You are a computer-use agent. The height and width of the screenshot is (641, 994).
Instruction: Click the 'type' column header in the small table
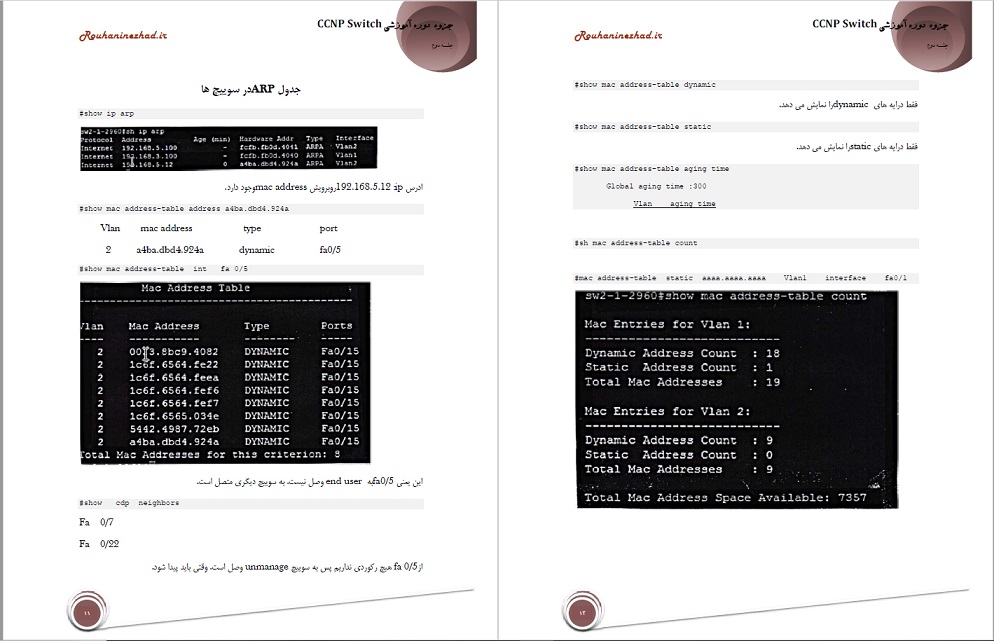coord(252,229)
